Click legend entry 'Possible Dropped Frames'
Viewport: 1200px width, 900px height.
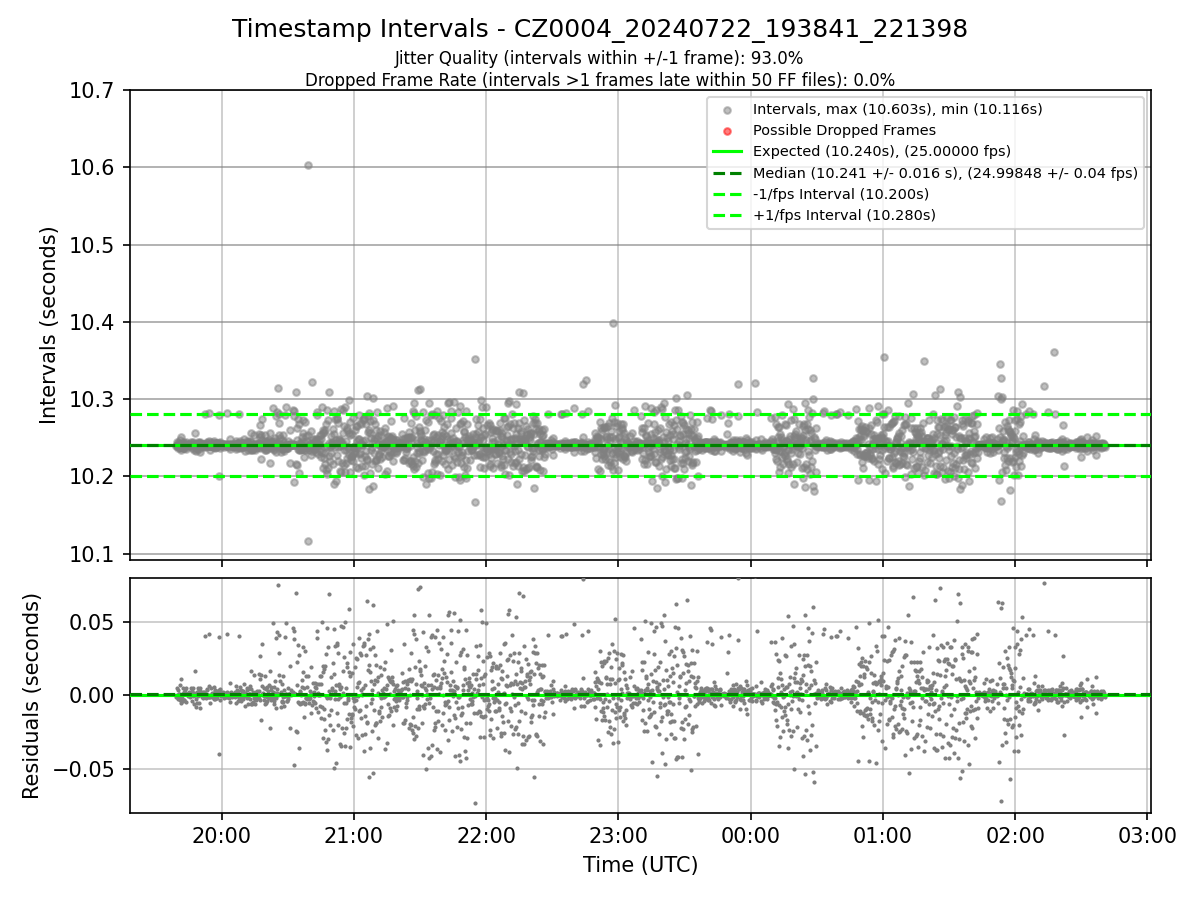pos(844,130)
